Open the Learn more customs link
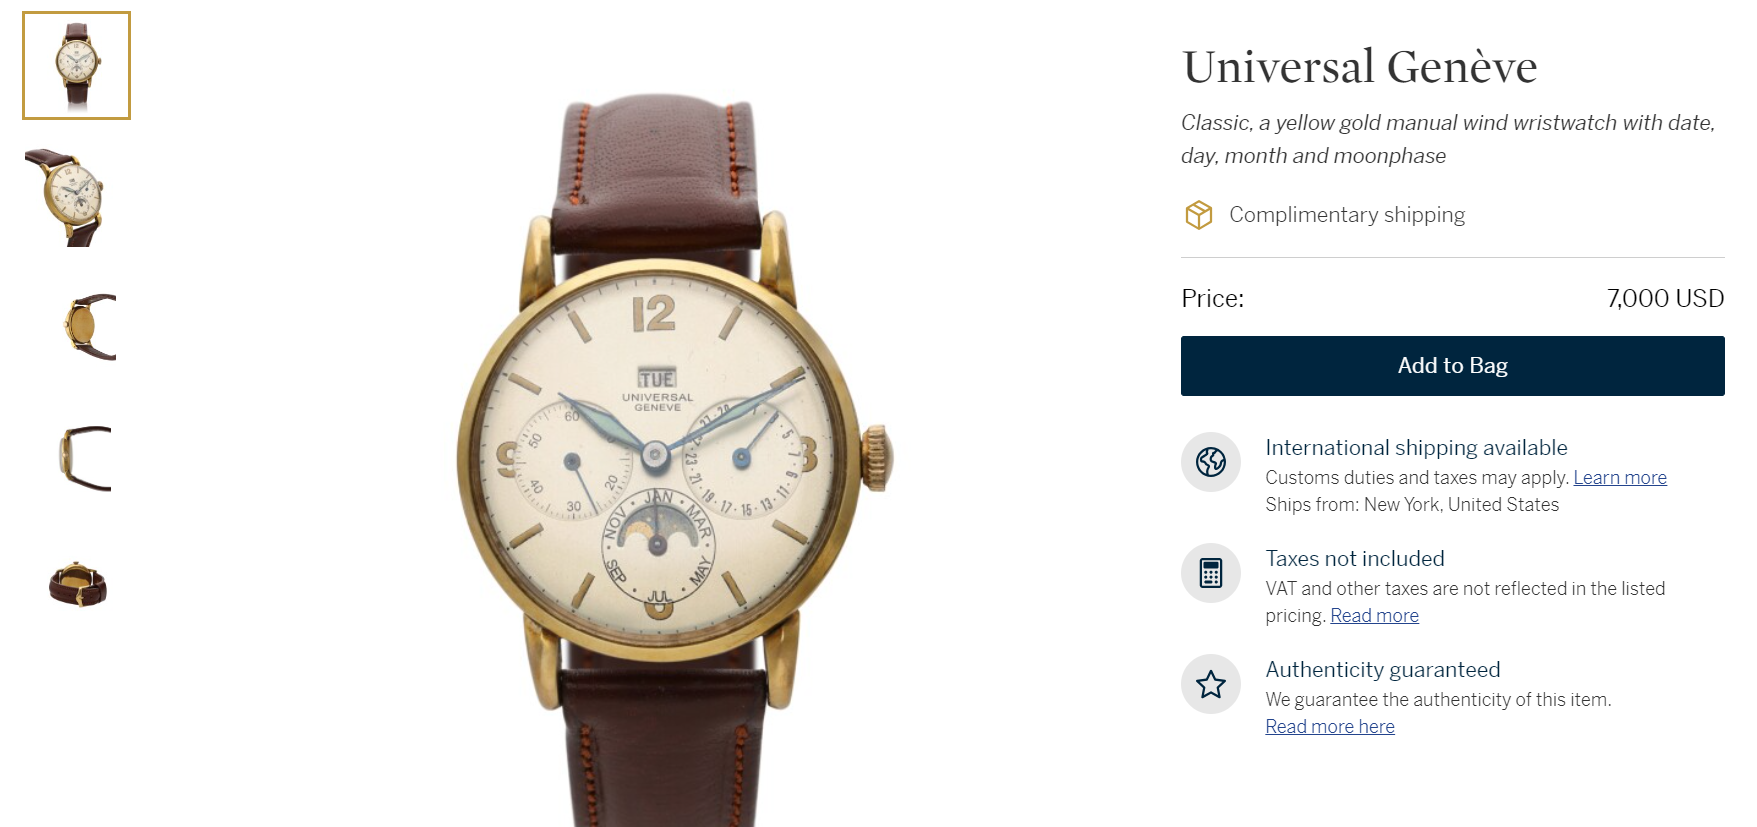 (x=1620, y=478)
